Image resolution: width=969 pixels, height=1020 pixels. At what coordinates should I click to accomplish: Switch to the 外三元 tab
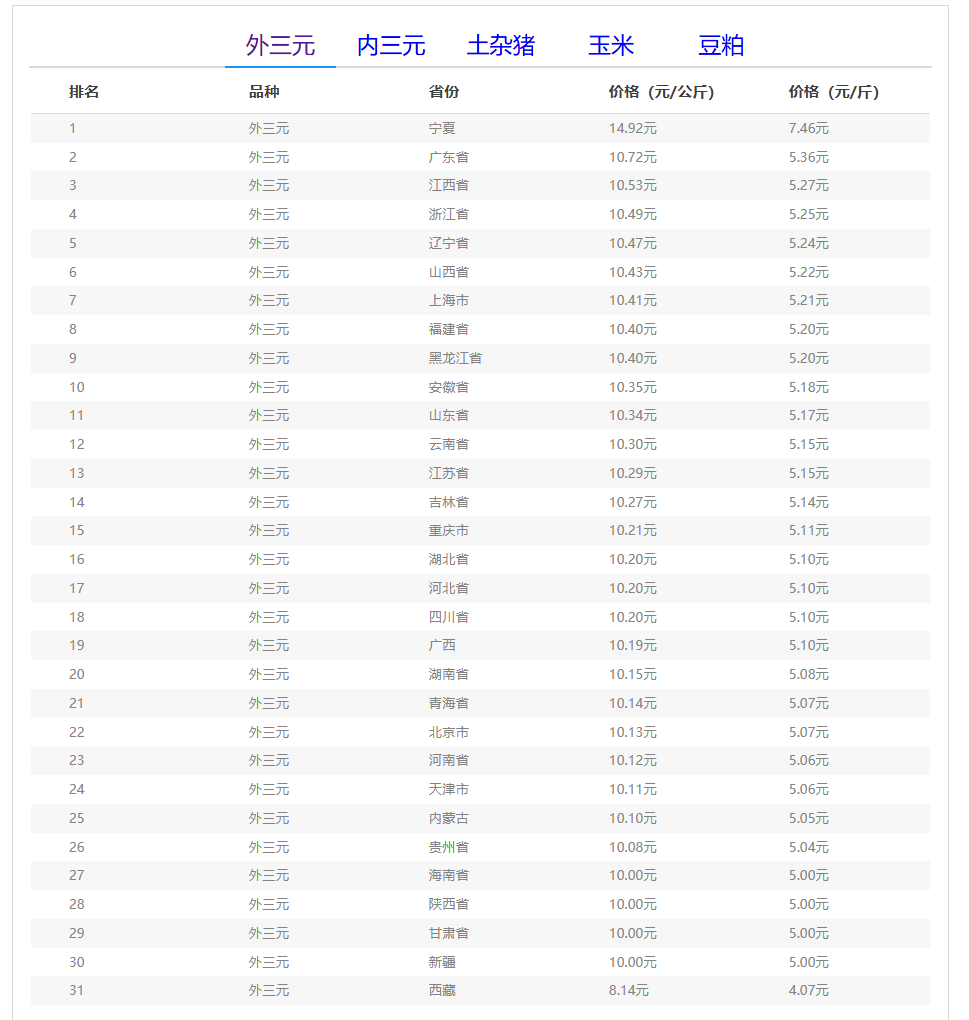click(x=280, y=46)
